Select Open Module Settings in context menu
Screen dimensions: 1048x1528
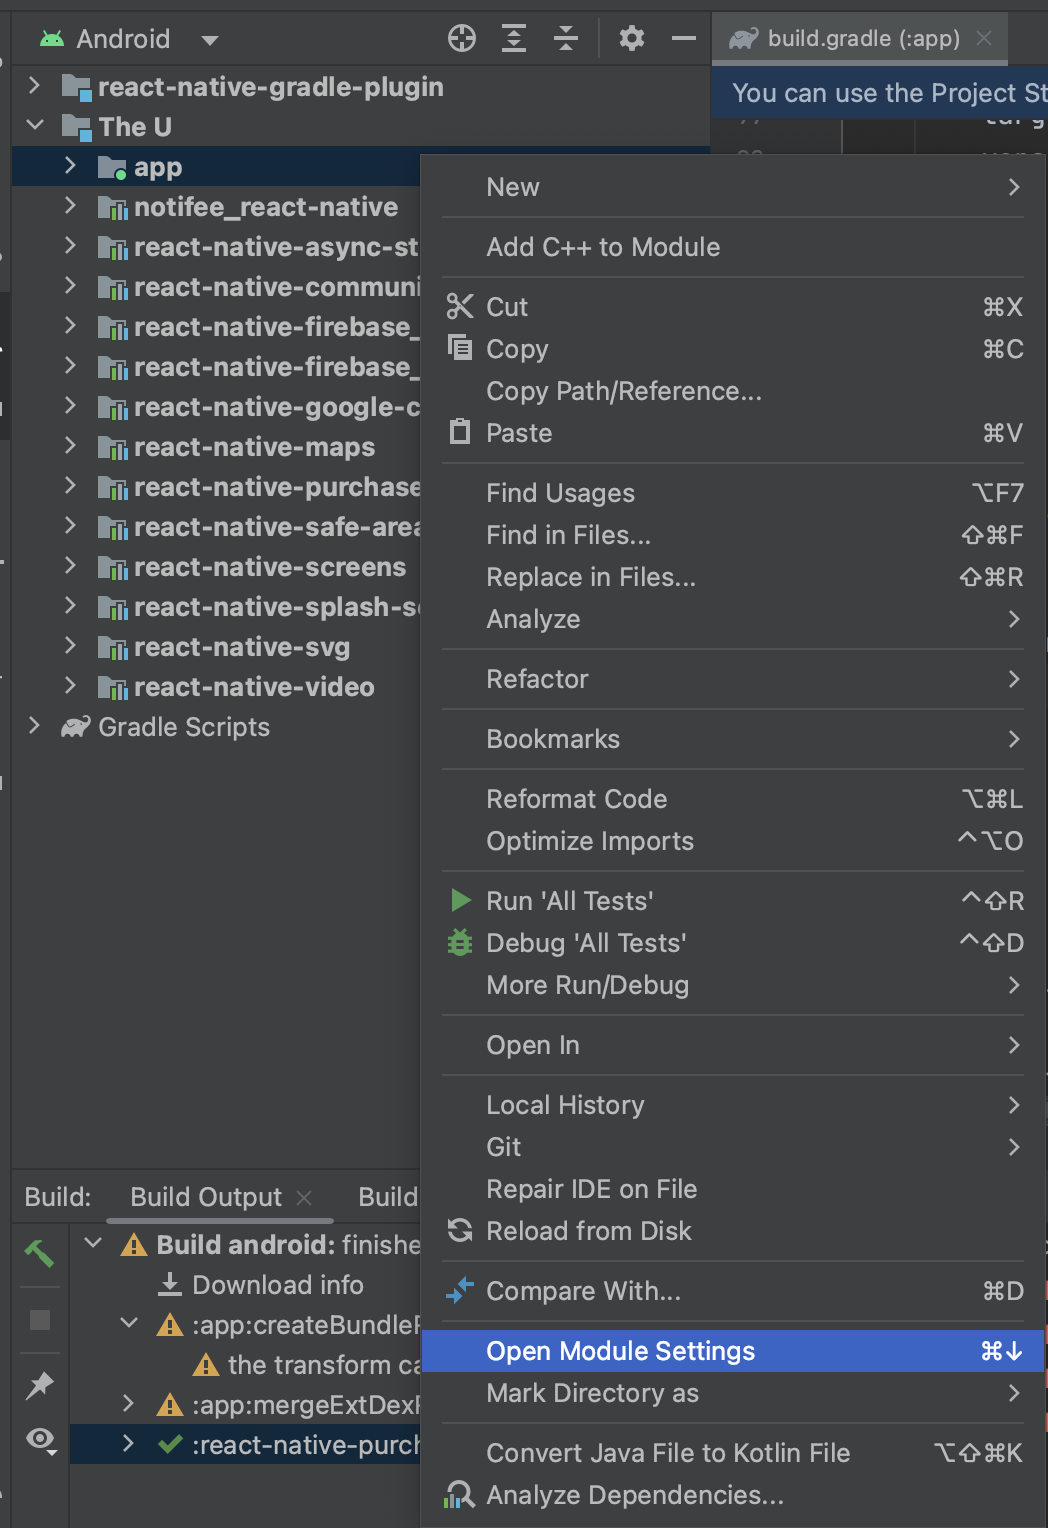[x=620, y=1351]
